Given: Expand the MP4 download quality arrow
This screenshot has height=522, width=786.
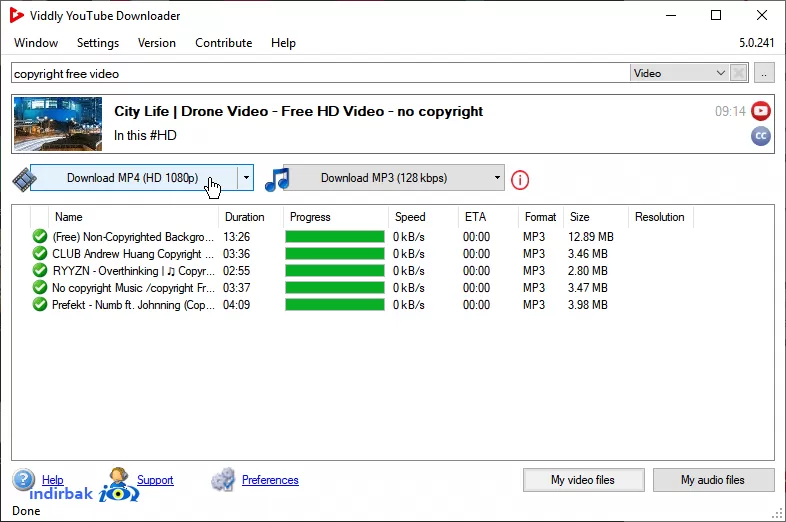Looking at the screenshot, I should click(x=246, y=178).
